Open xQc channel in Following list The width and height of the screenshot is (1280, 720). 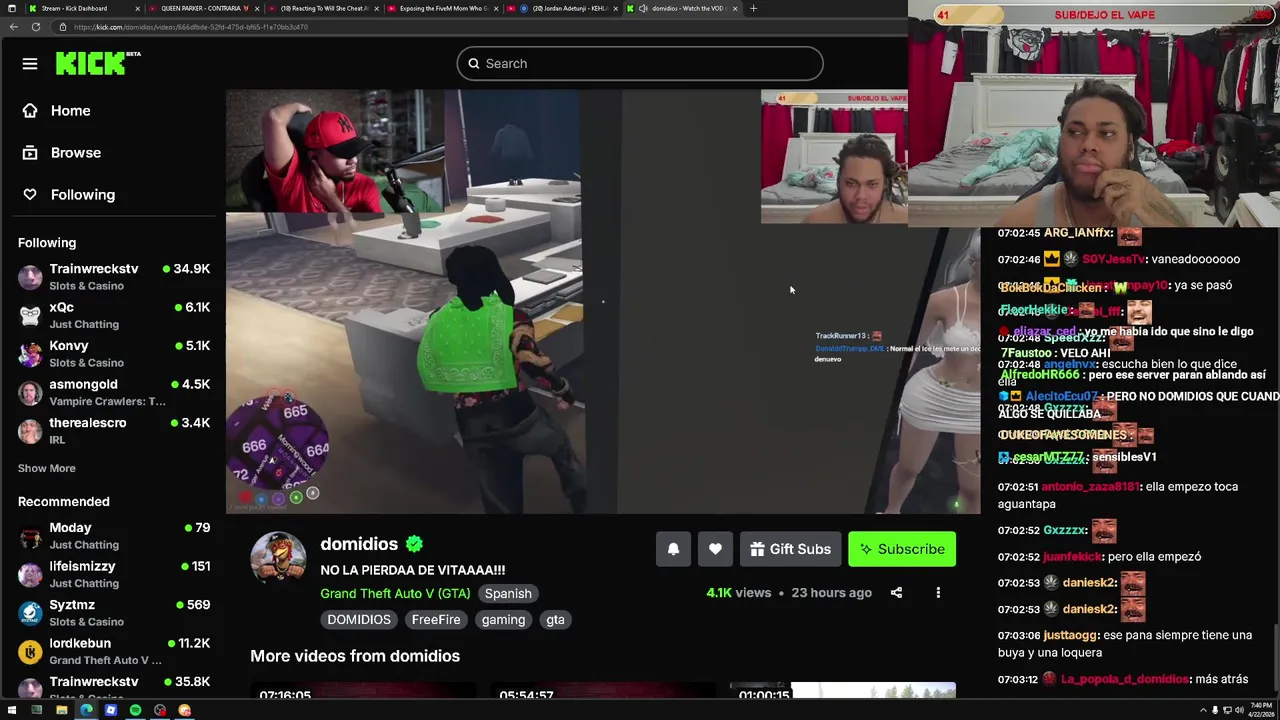[x=114, y=315]
